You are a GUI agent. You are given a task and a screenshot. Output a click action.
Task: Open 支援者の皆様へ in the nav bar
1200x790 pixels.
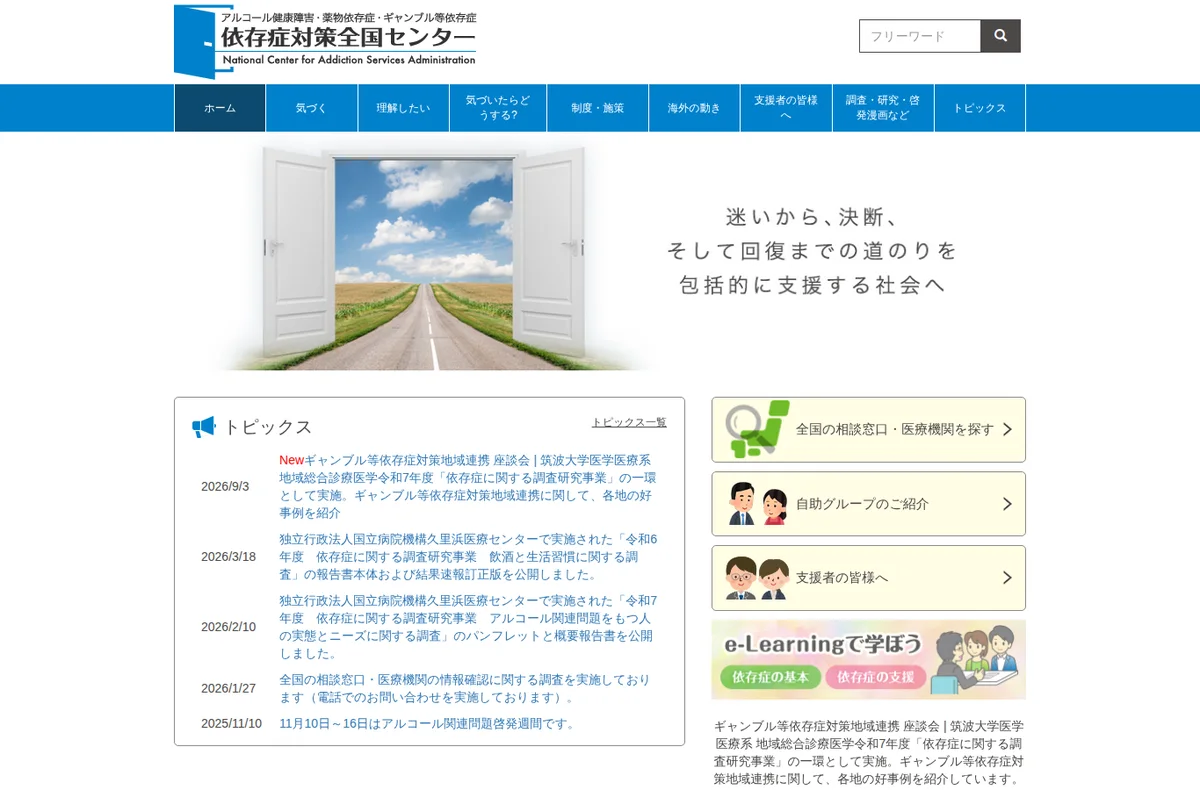coord(786,108)
